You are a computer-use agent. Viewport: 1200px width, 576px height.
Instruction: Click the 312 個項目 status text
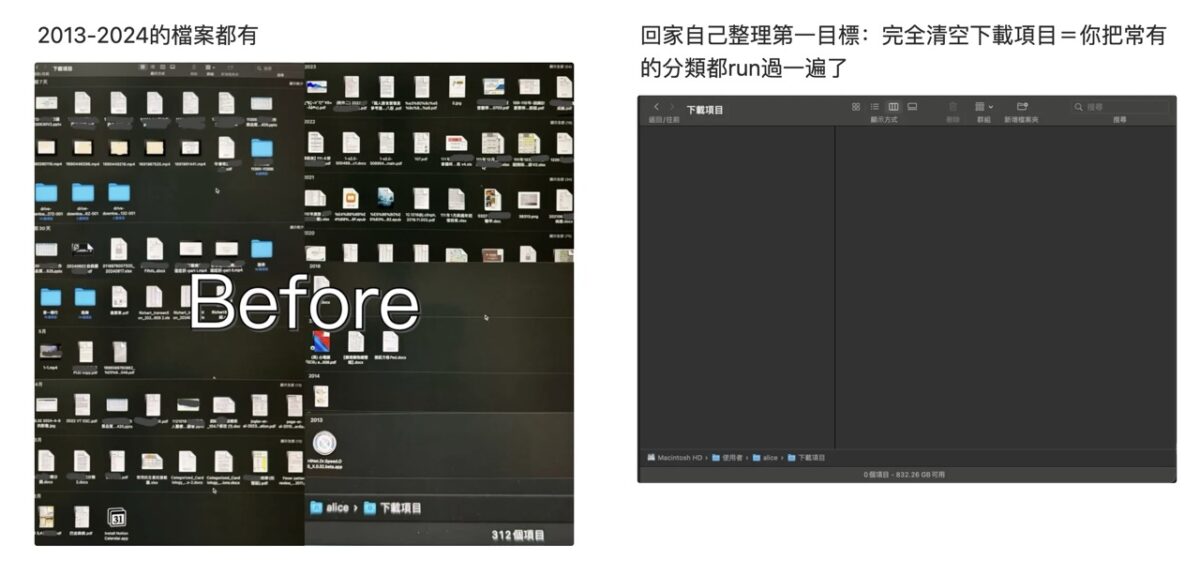(518, 536)
